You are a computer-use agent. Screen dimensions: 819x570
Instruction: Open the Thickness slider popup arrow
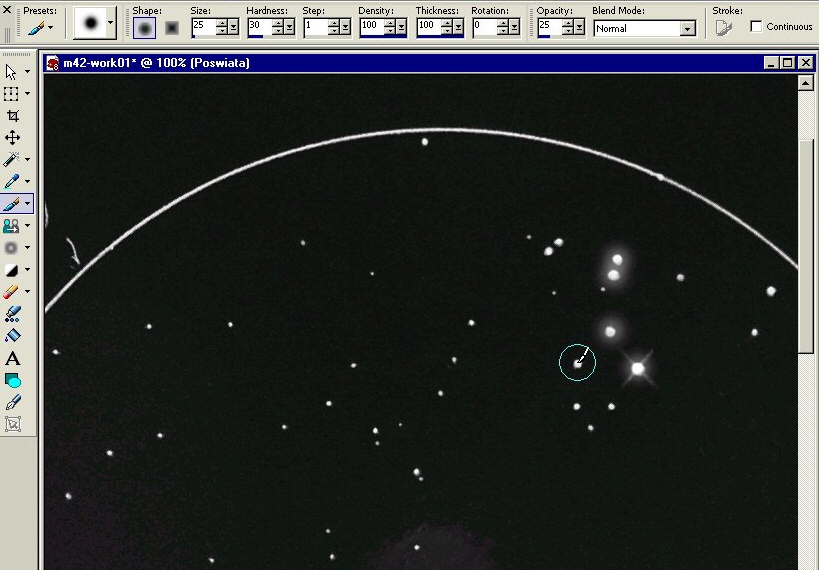click(x=458, y=27)
